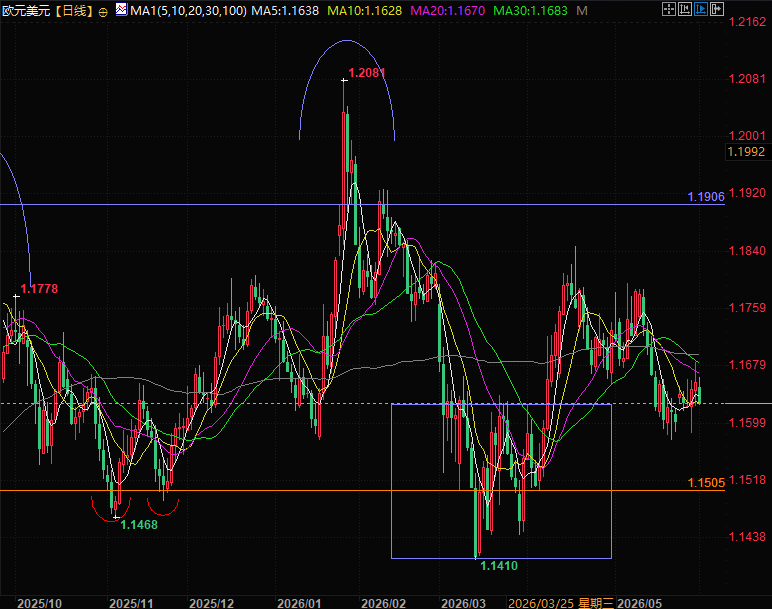772x609 pixels.
Task: Select the 1.1906 horizontal line label
Action: tap(706, 197)
